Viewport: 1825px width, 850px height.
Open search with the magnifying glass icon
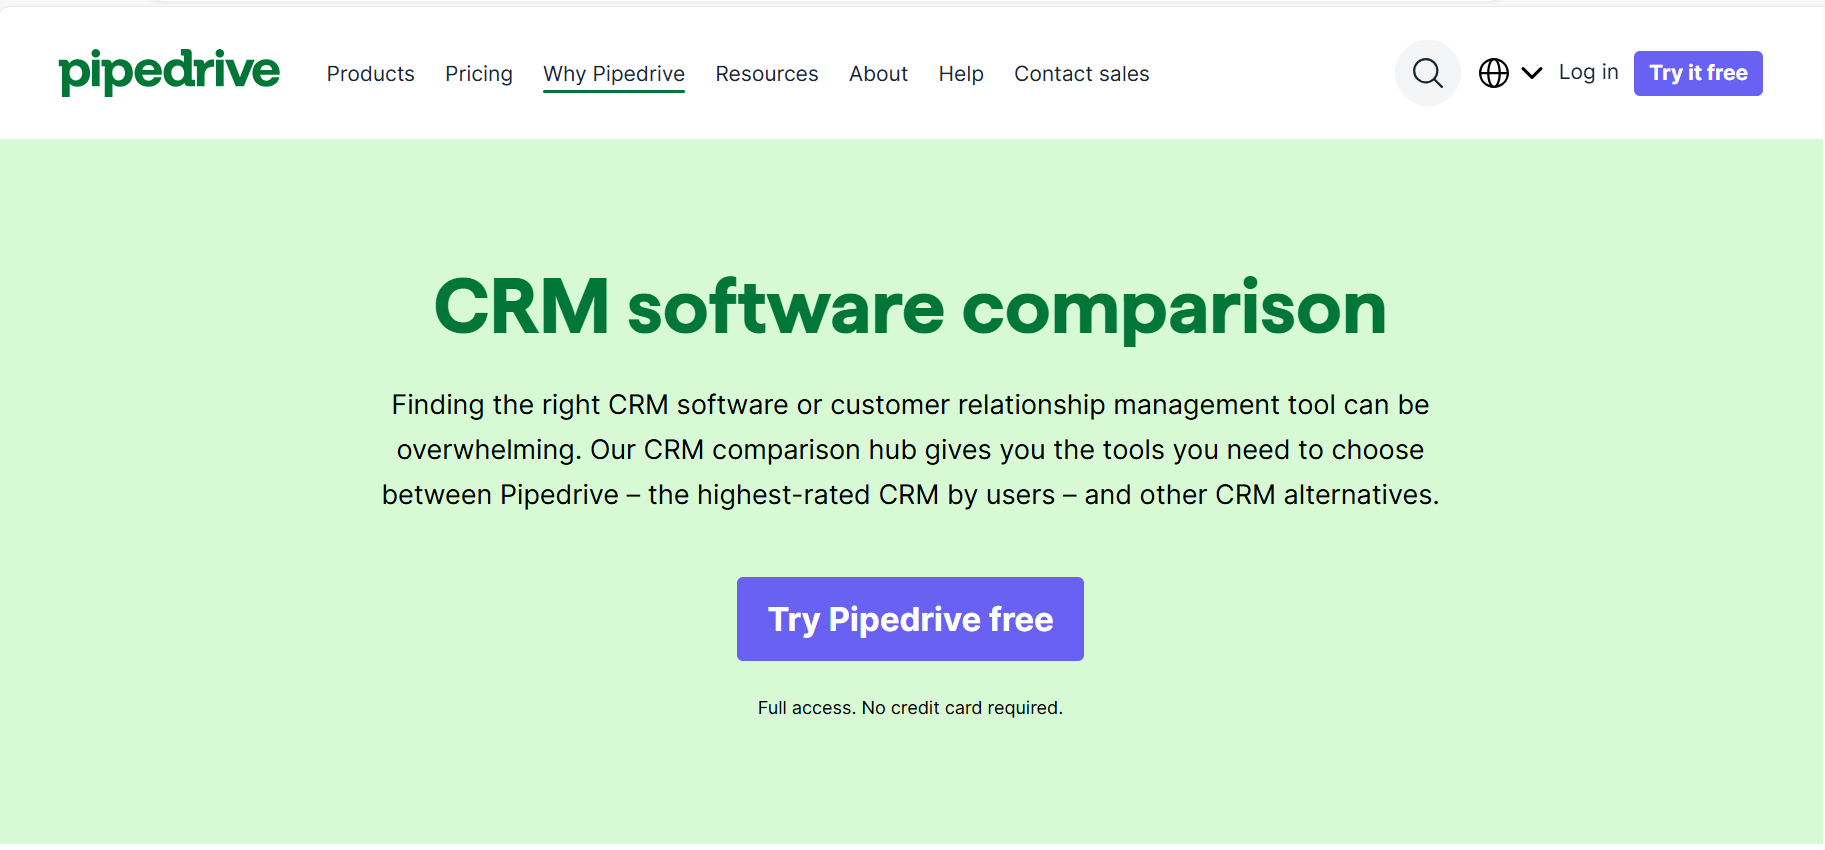[1427, 73]
